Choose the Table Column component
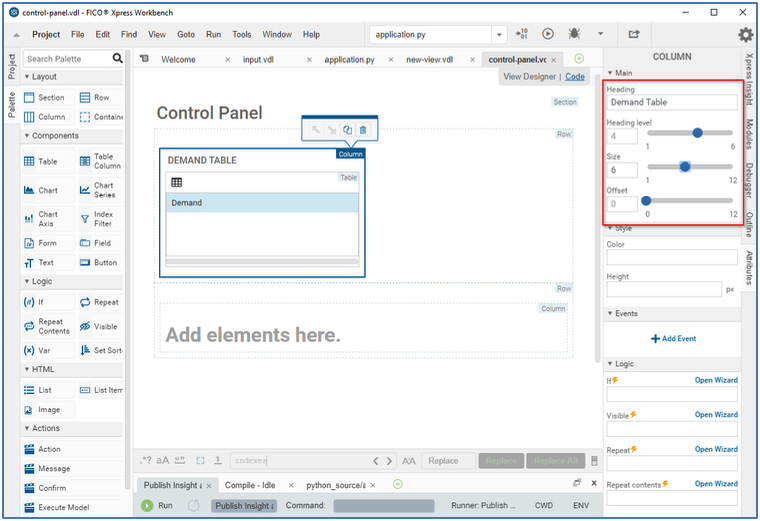760x521 pixels. pos(100,161)
